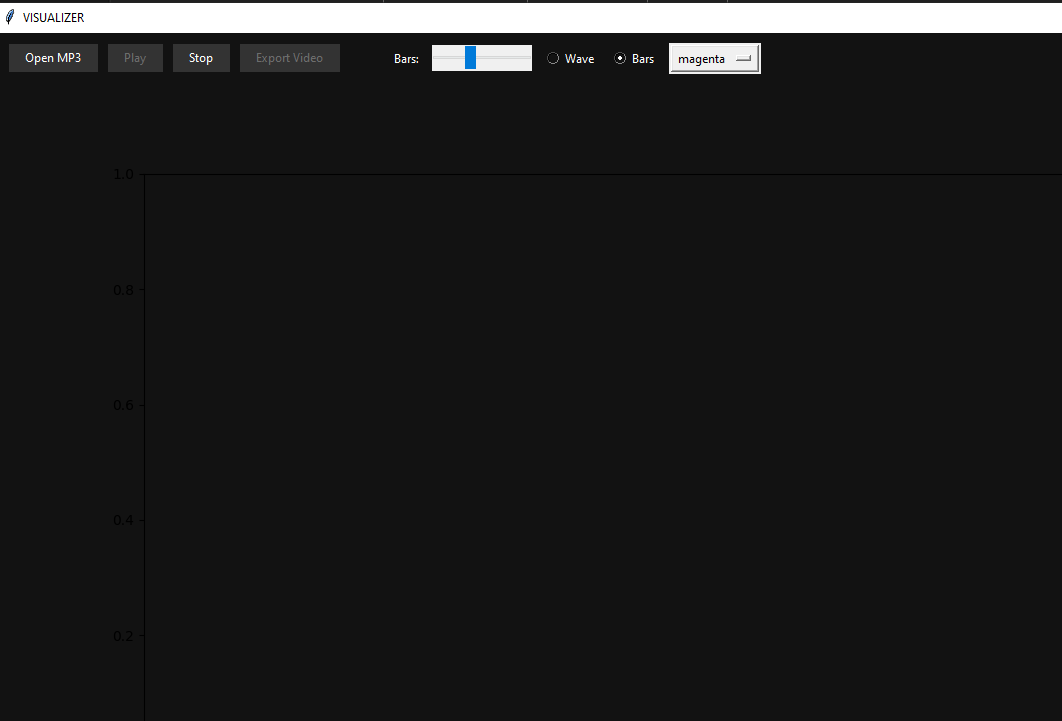
Task: Click the Export Video button
Action: pos(289,57)
